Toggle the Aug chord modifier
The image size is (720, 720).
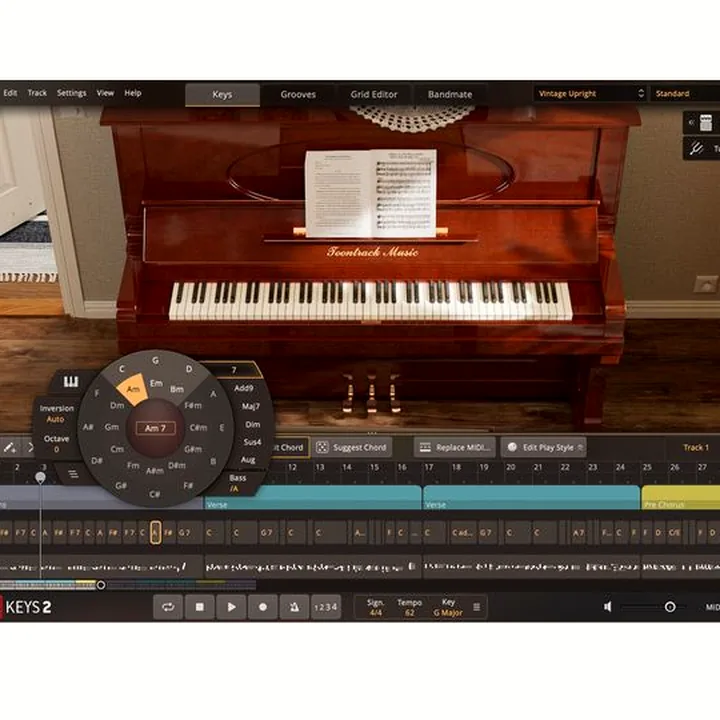click(x=248, y=460)
